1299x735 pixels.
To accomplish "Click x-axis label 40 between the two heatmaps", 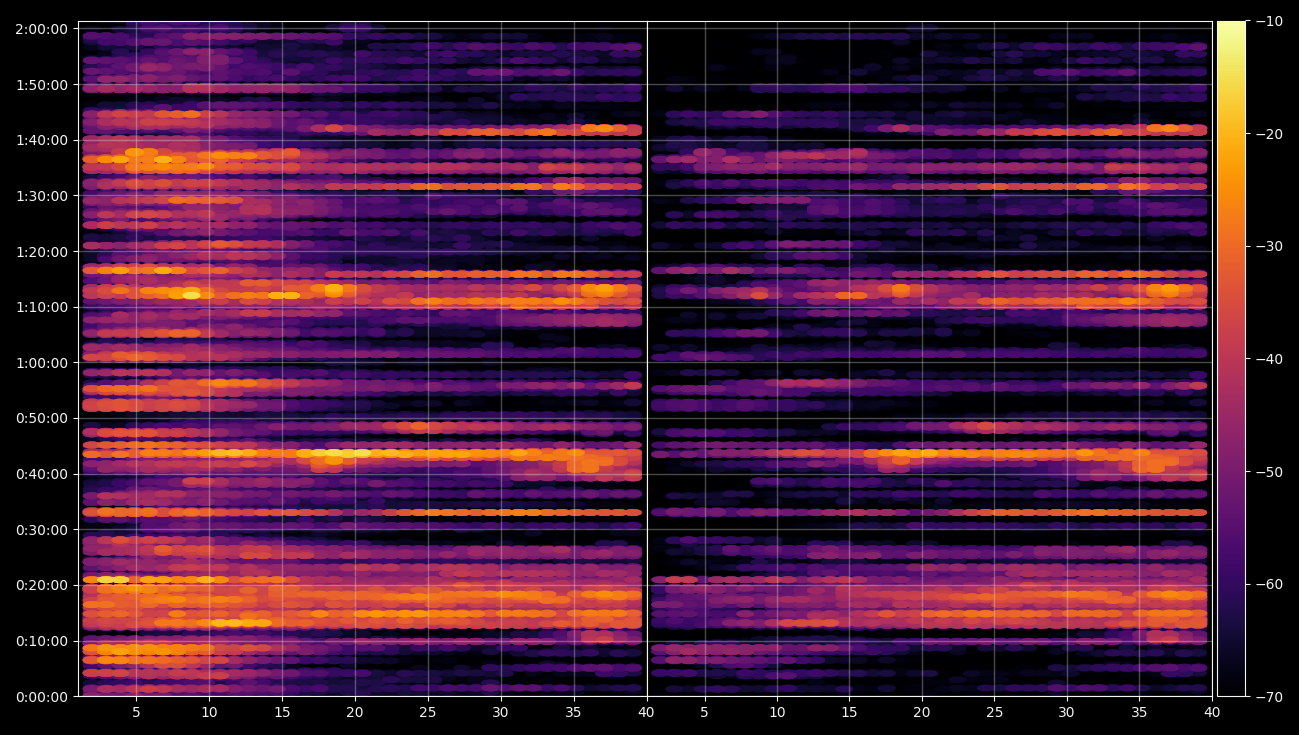I will coord(646,713).
